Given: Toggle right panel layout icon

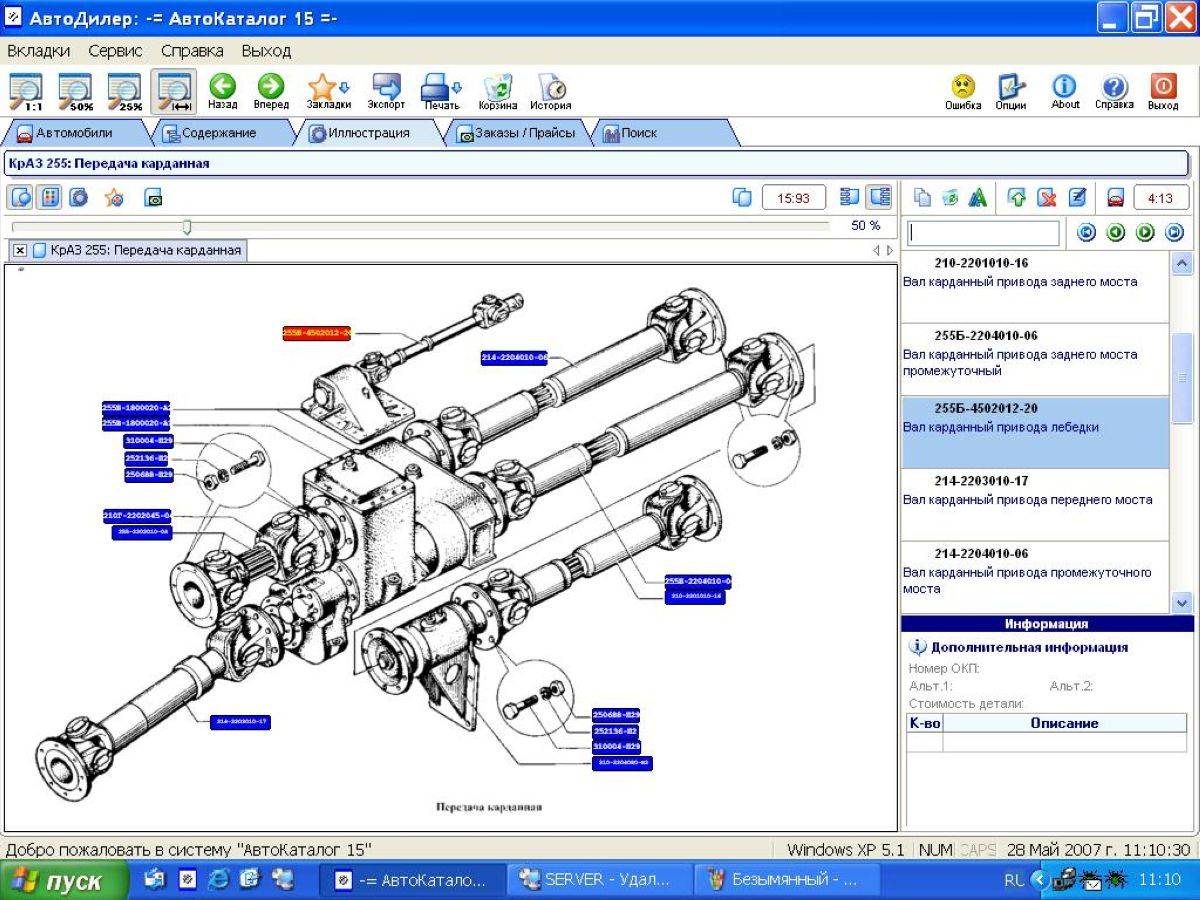Looking at the screenshot, I should click(x=880, y=197).
